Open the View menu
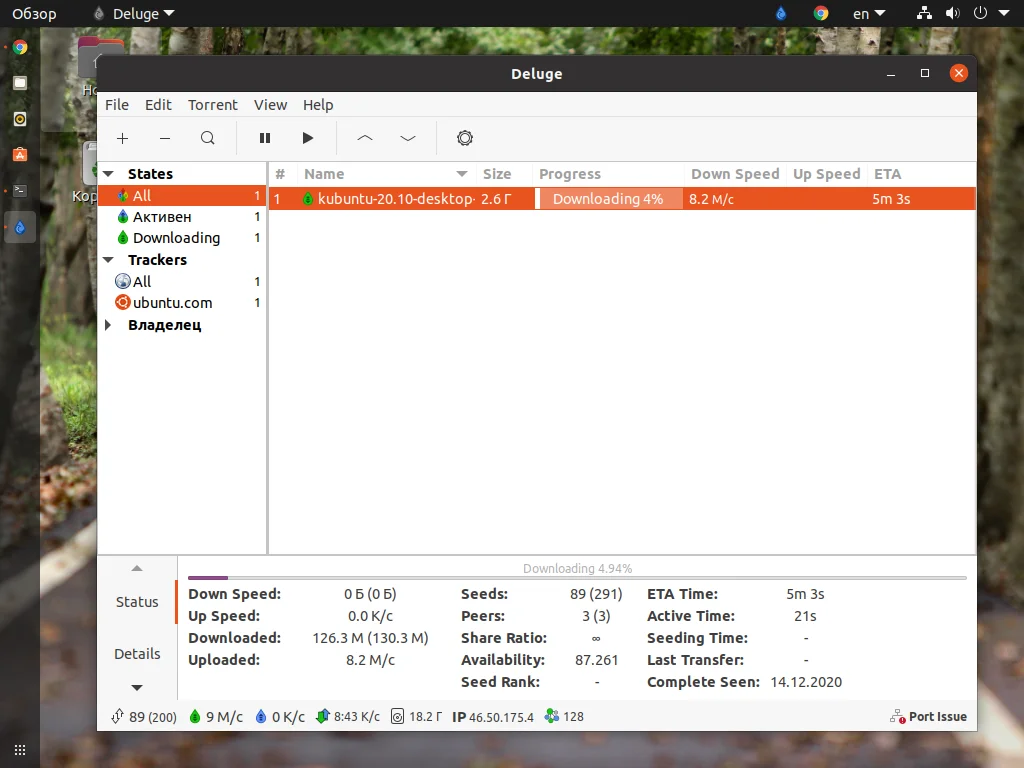1024x768 pixels. tap(270, 104)
